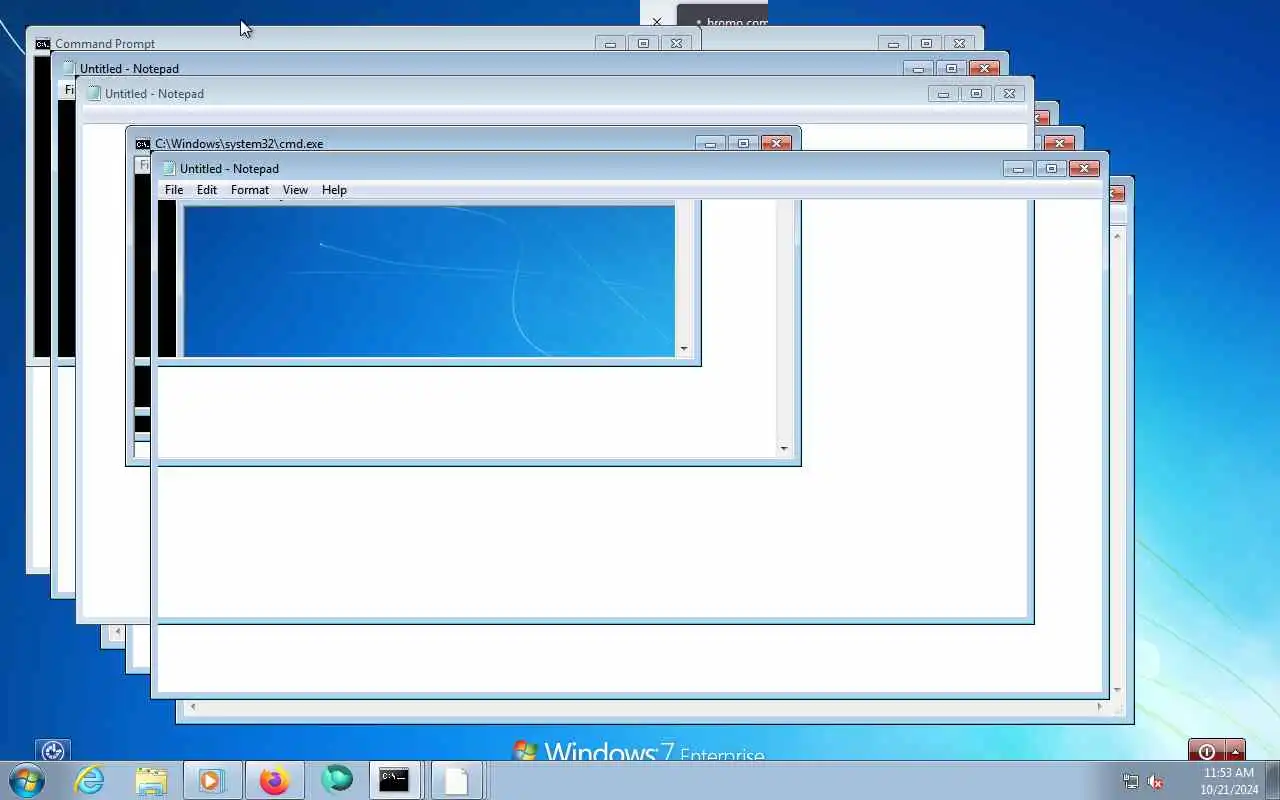Maximize the Notepad window that has a gray close button
This screenshot has width=1280, height=800.
(x=976, y=94)
